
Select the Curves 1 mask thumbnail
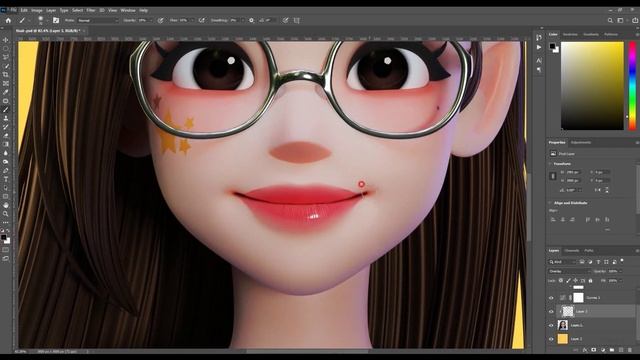point(578,298)
